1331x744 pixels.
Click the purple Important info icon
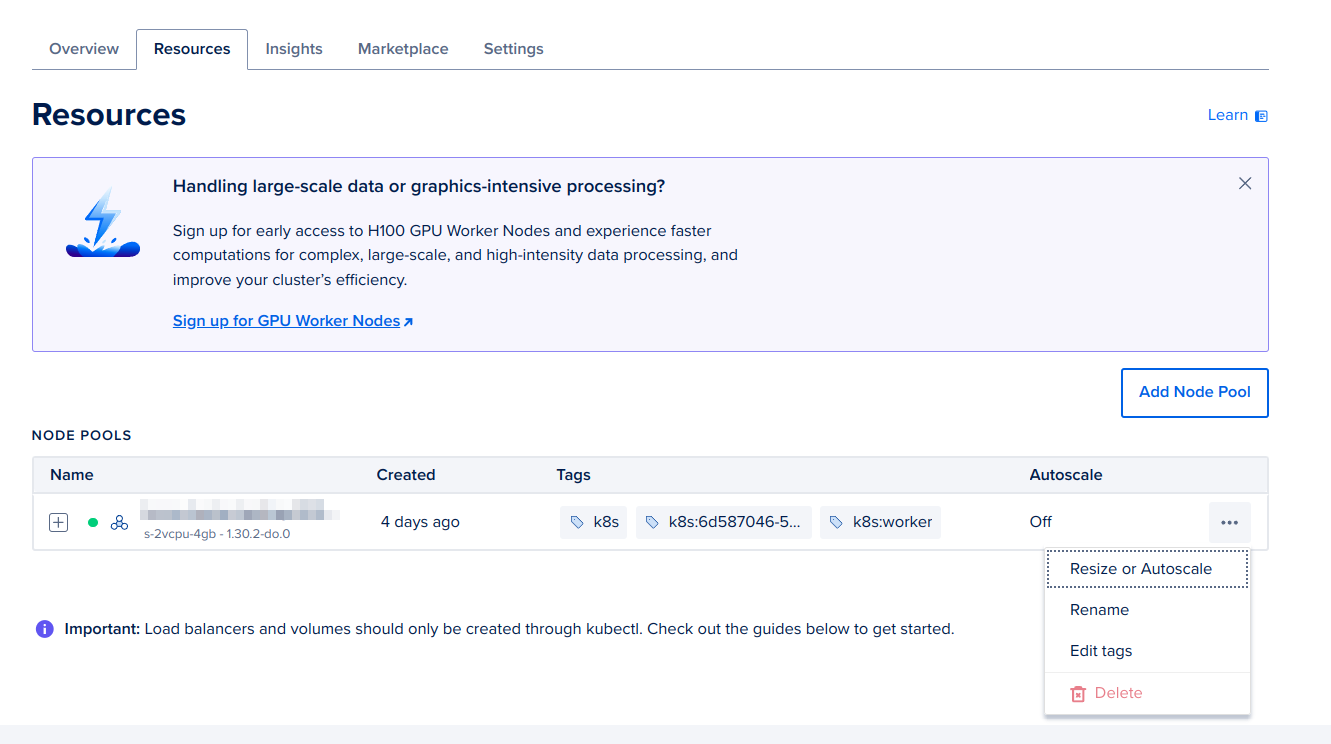point(44,629)
